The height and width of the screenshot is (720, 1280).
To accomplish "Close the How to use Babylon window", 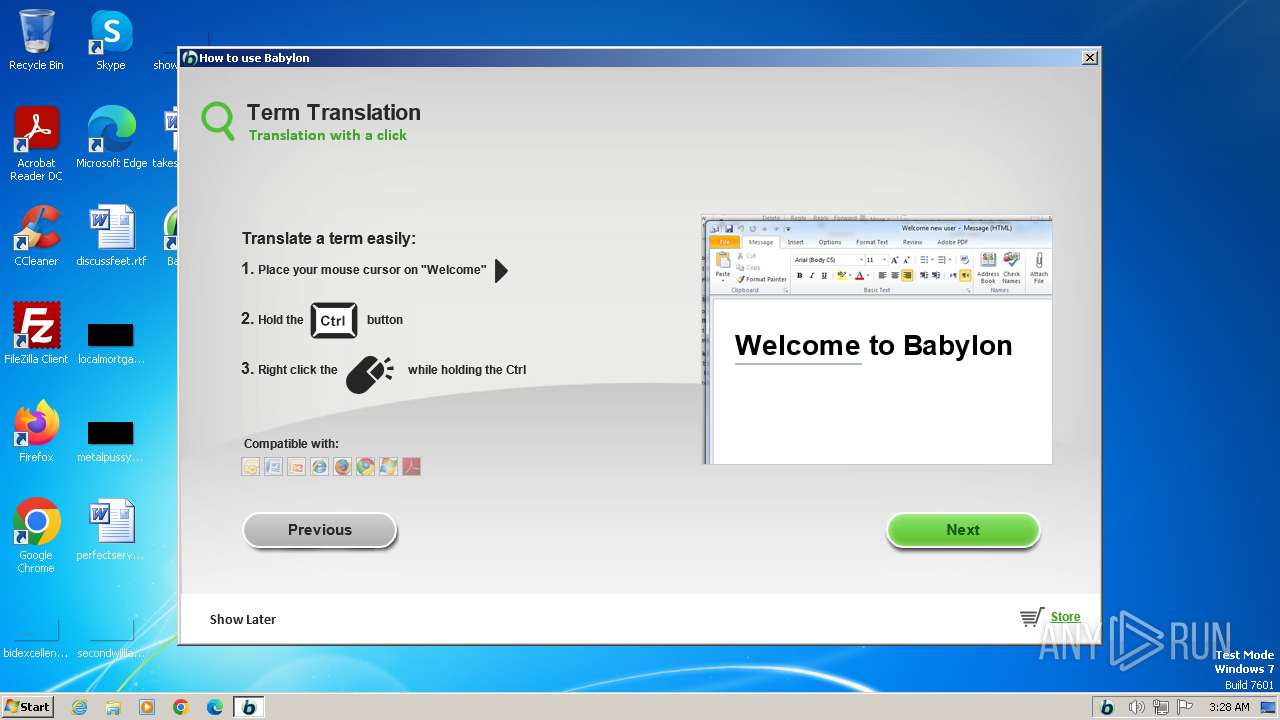I will [1090, 58].
